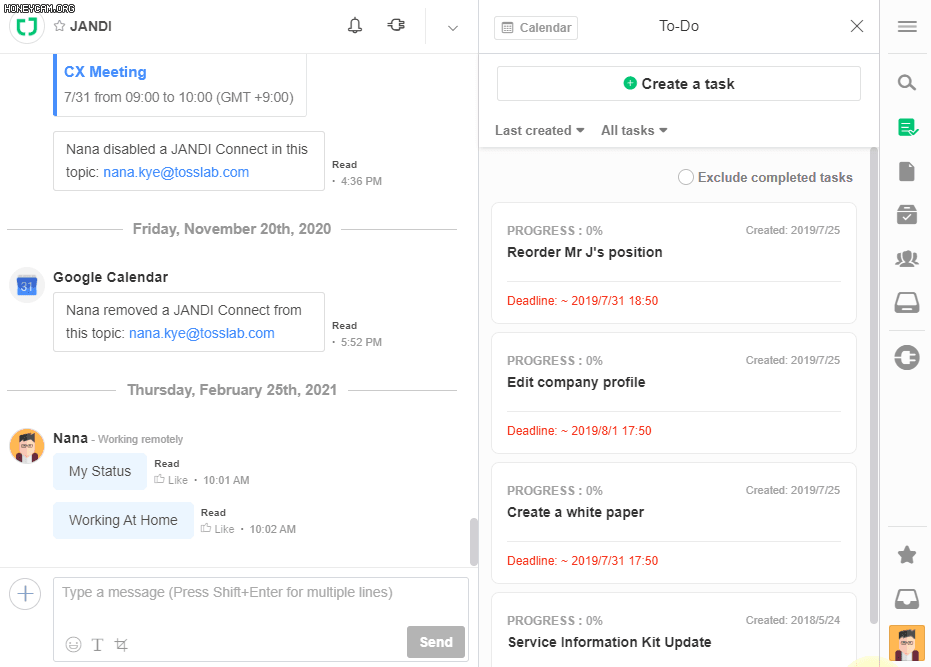Image resolution: width=931 pixels, height=667 pixels.
Task: Toggle Exclude completed tasks
Action: (x=686, y=178)
